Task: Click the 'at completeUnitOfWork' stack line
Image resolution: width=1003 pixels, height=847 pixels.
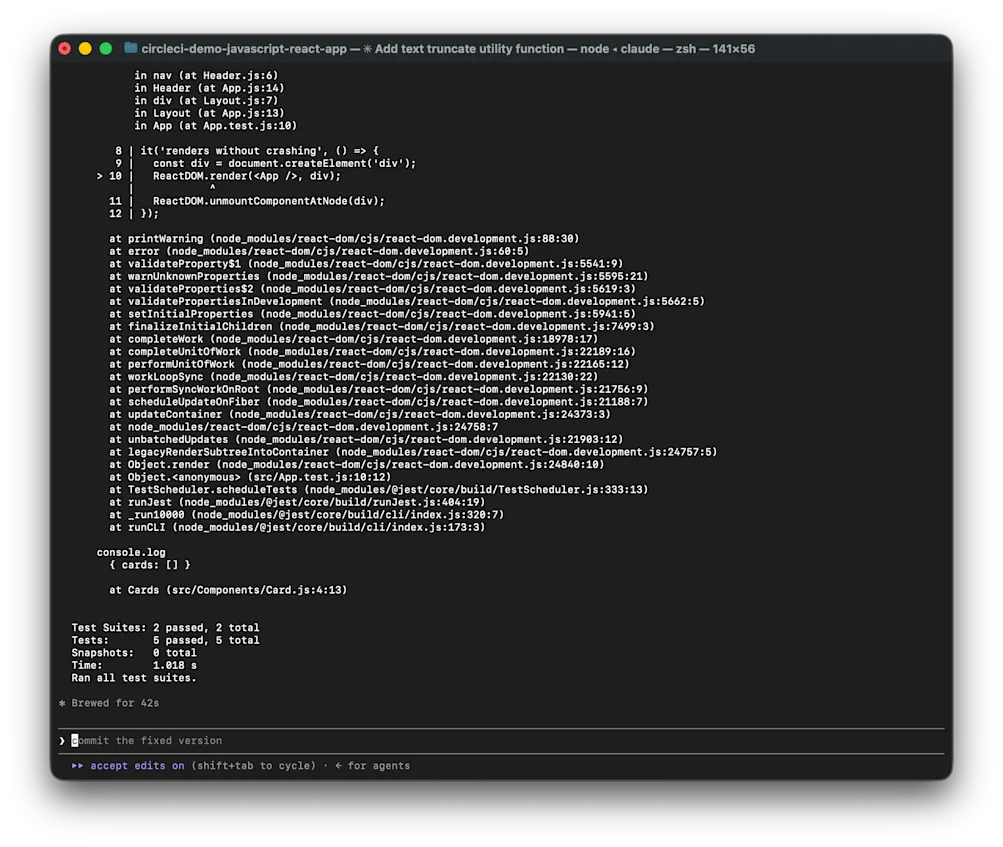Action: (x=372, y=351)
